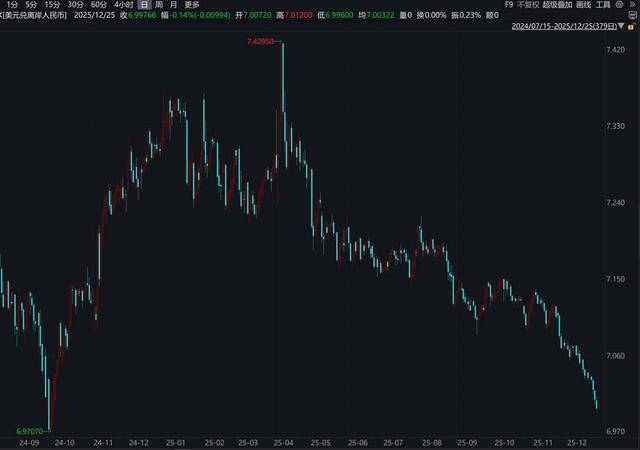This screenshot has height=450, width=640.
Task: Open the 工具 tools menu
Action: (x=603, y=5)
